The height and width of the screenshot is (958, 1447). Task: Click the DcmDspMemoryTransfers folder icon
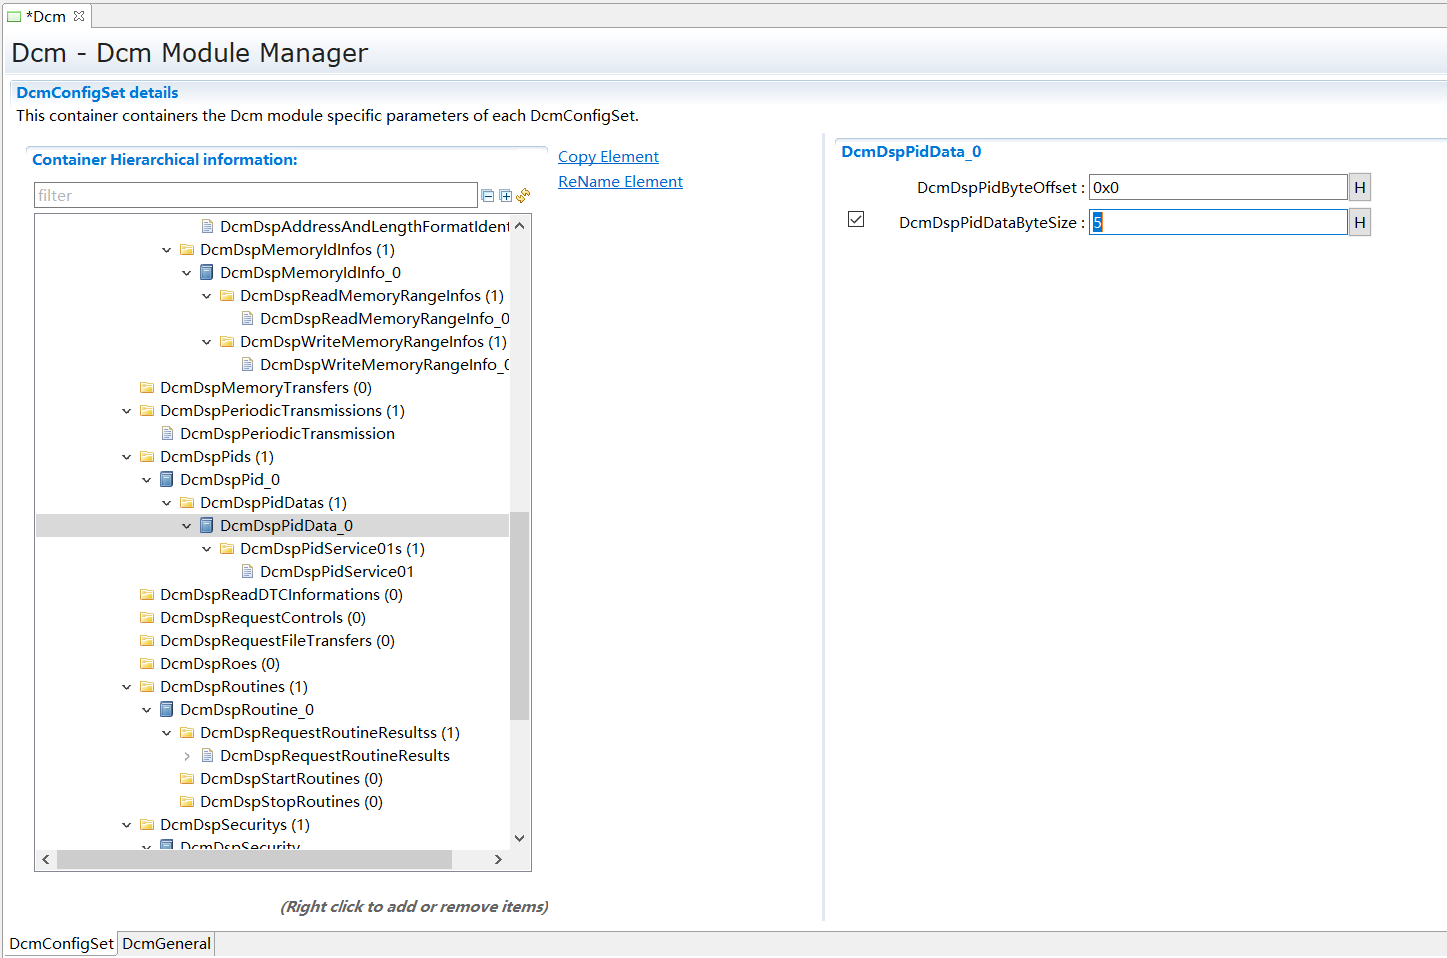point(147,388)
